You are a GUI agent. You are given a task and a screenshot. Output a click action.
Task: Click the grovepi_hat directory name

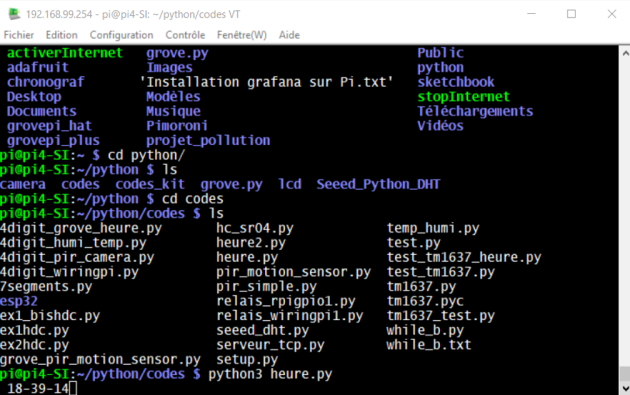click(49, 126)
